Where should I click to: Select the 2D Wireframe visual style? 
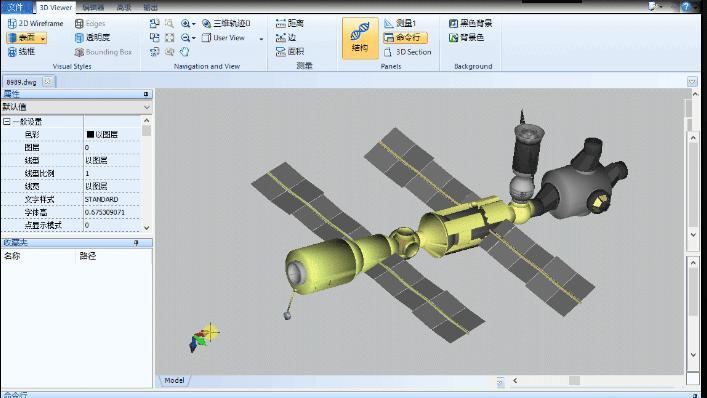[36, 23]
